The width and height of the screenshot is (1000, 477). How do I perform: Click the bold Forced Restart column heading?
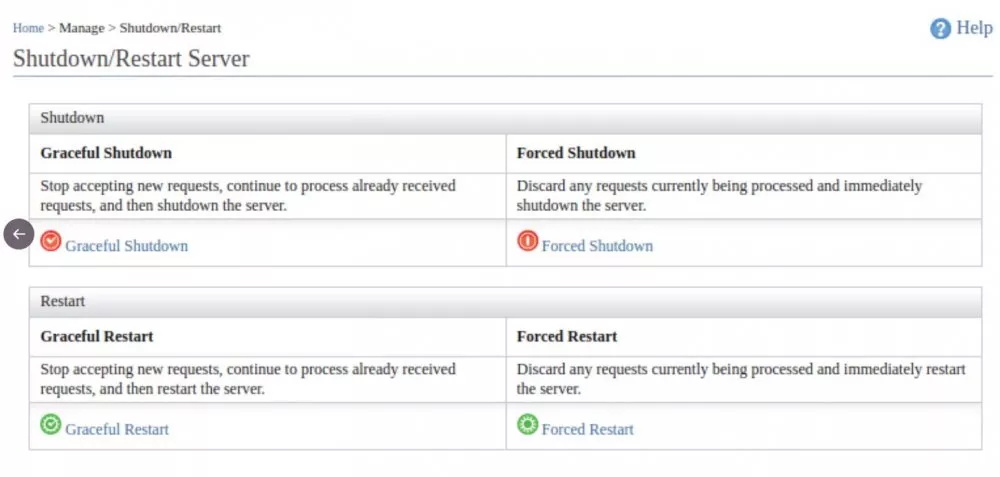pos(567,336)
